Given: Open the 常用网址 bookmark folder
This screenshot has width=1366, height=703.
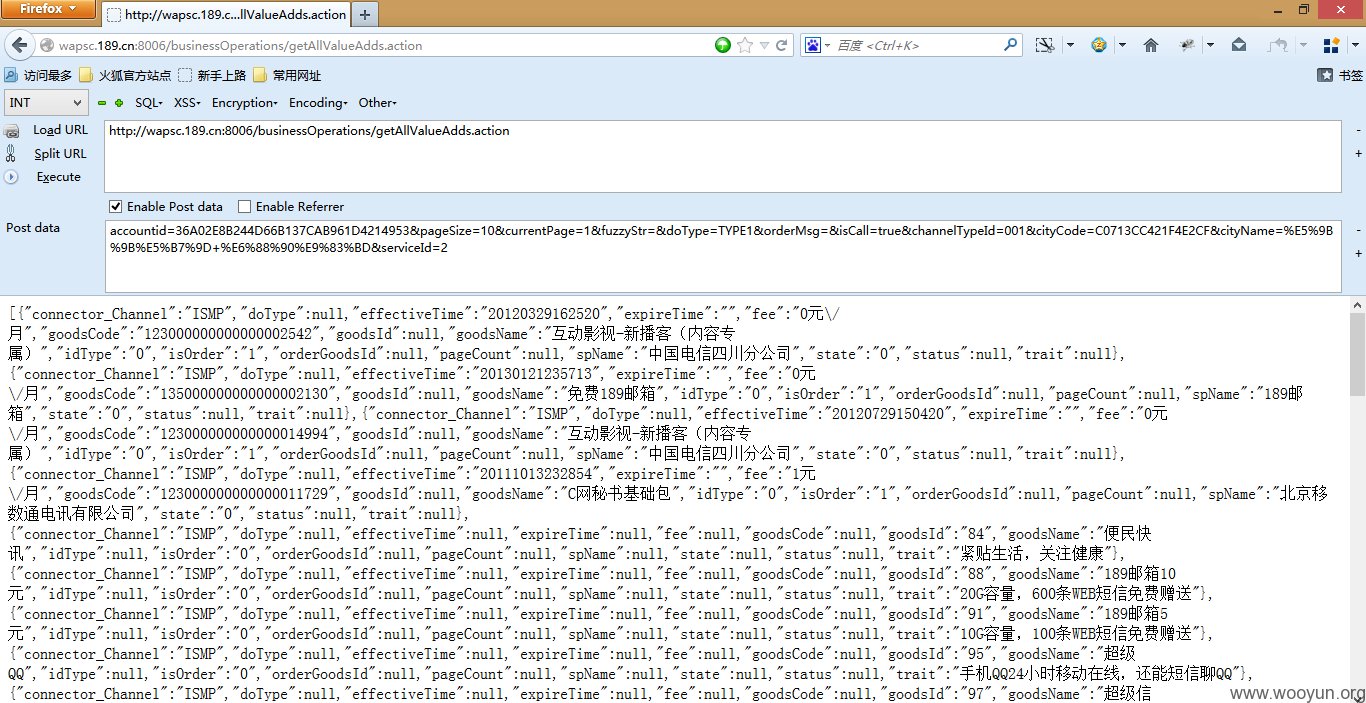Looking at the screenshot, I should [x=287, y=75].
